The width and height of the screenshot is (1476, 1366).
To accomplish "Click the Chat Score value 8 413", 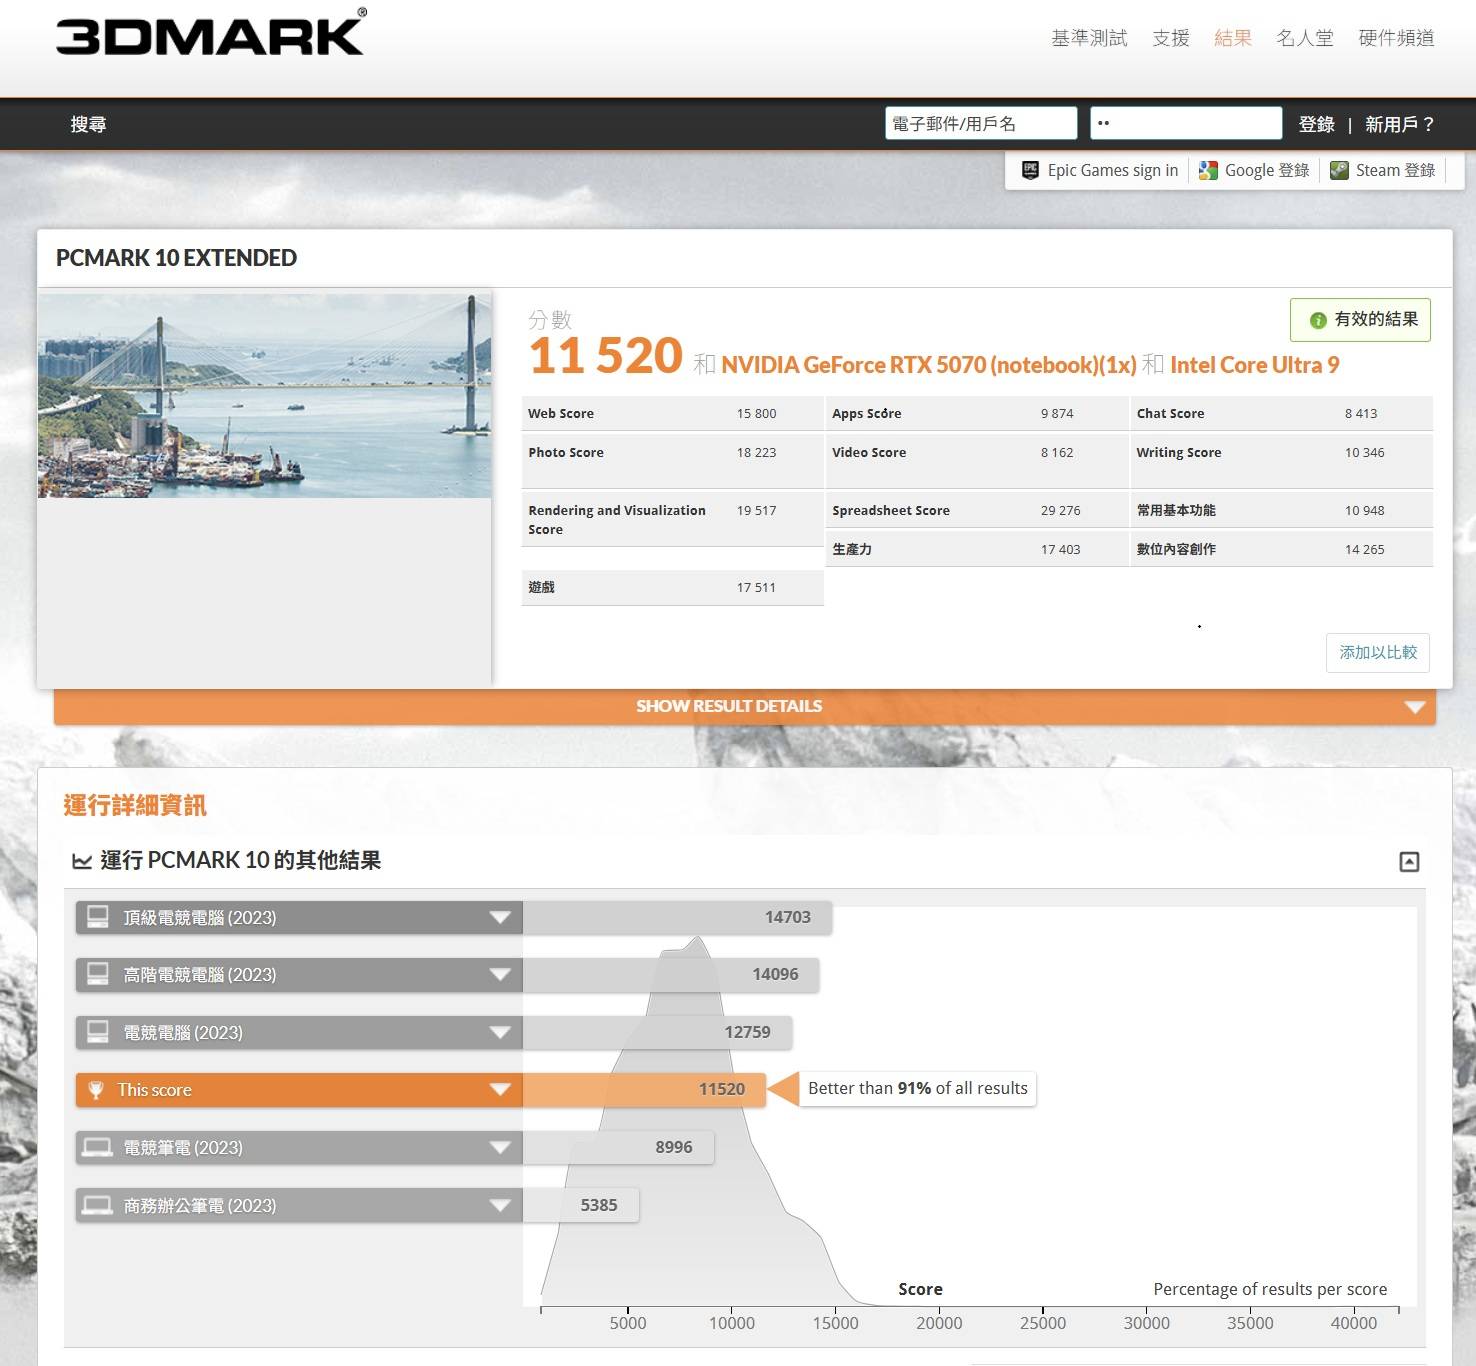I will click(x=1361, y=413).
